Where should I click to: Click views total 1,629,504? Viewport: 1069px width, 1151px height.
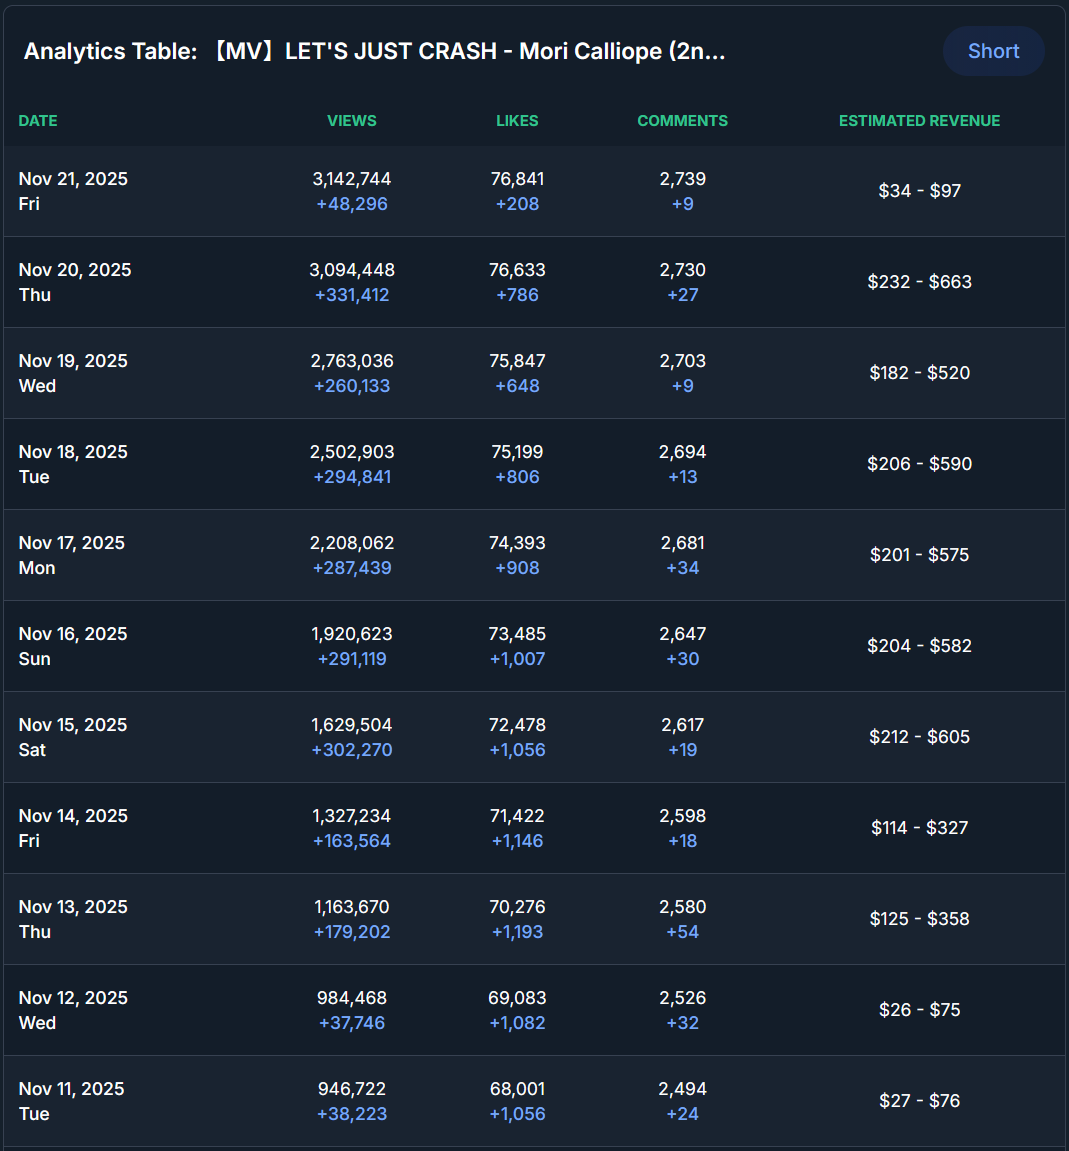[x=352, y=725]
